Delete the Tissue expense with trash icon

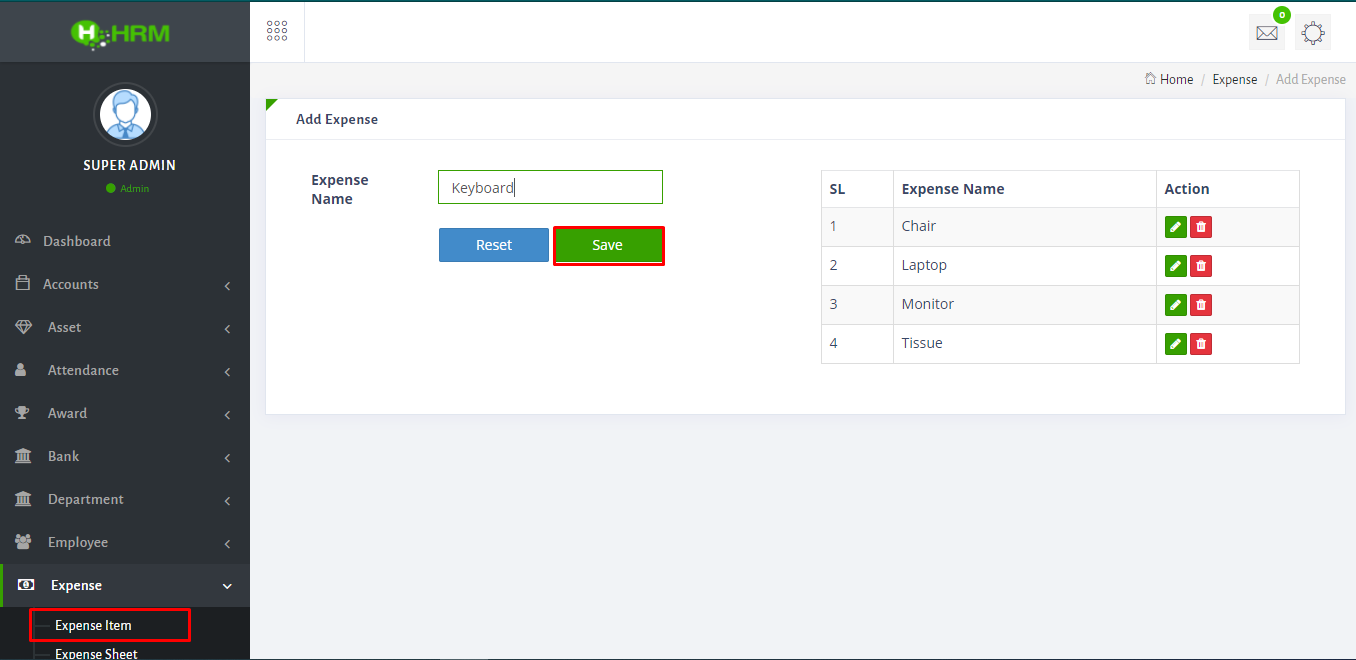click(1201, 344)
